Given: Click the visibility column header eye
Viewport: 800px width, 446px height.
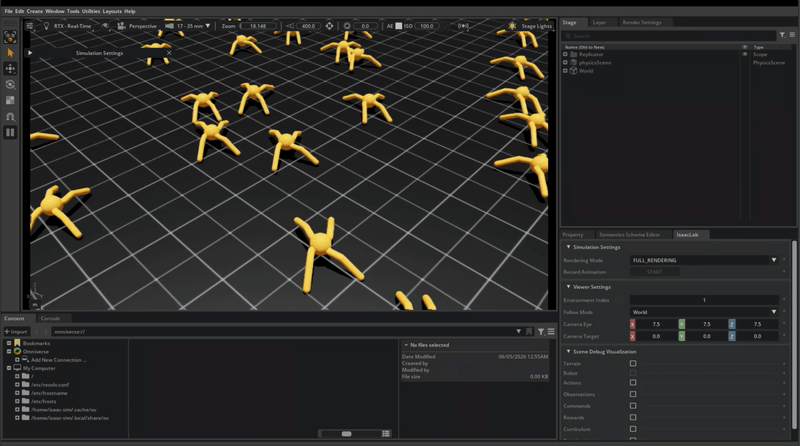Looking at the screenshot, I should [x=745, y=47].
